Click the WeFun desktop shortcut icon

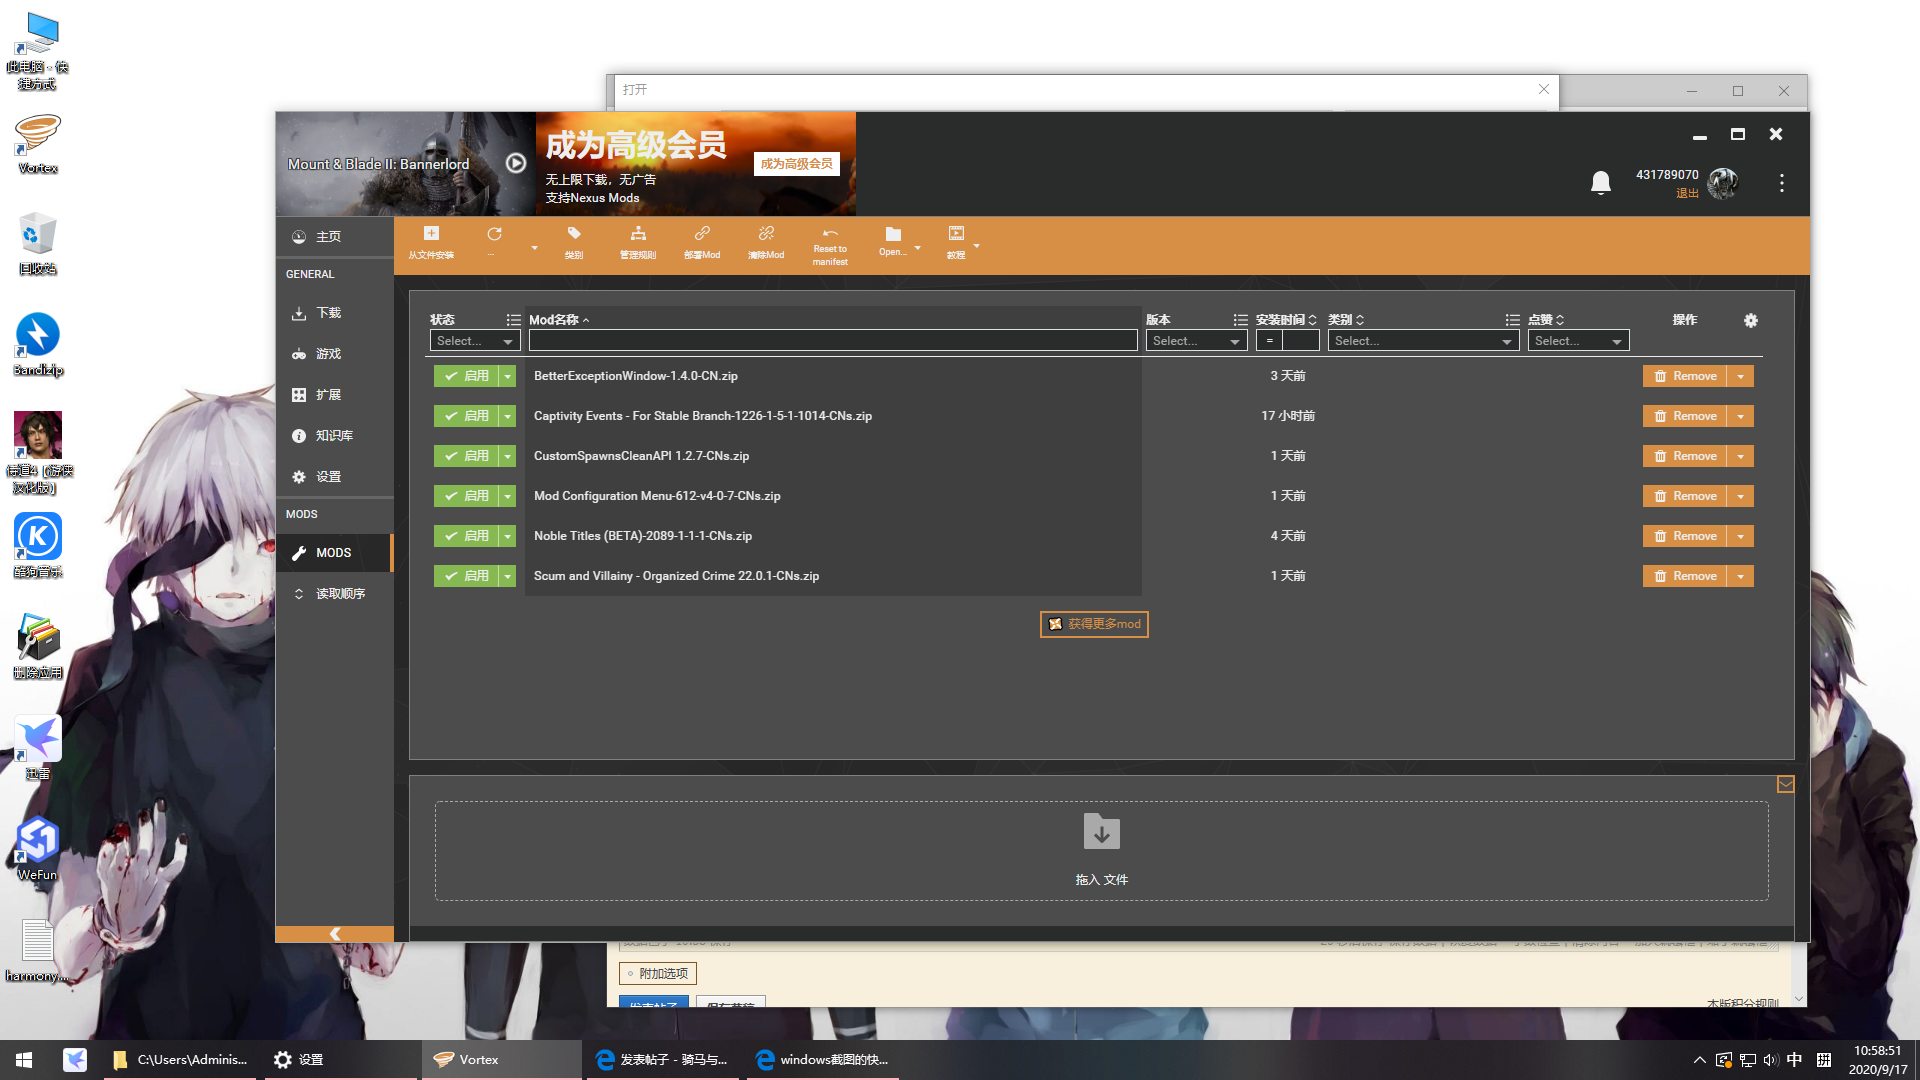click(38, 849)
